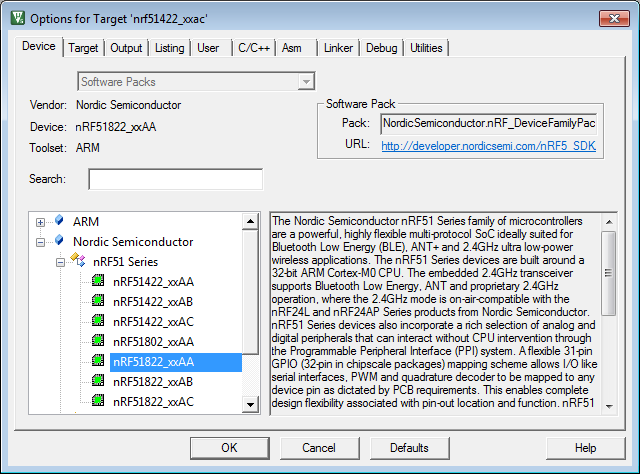Click the device Search input field
The height and width of the screenshot is (474, 640).
tap(176, 179)
